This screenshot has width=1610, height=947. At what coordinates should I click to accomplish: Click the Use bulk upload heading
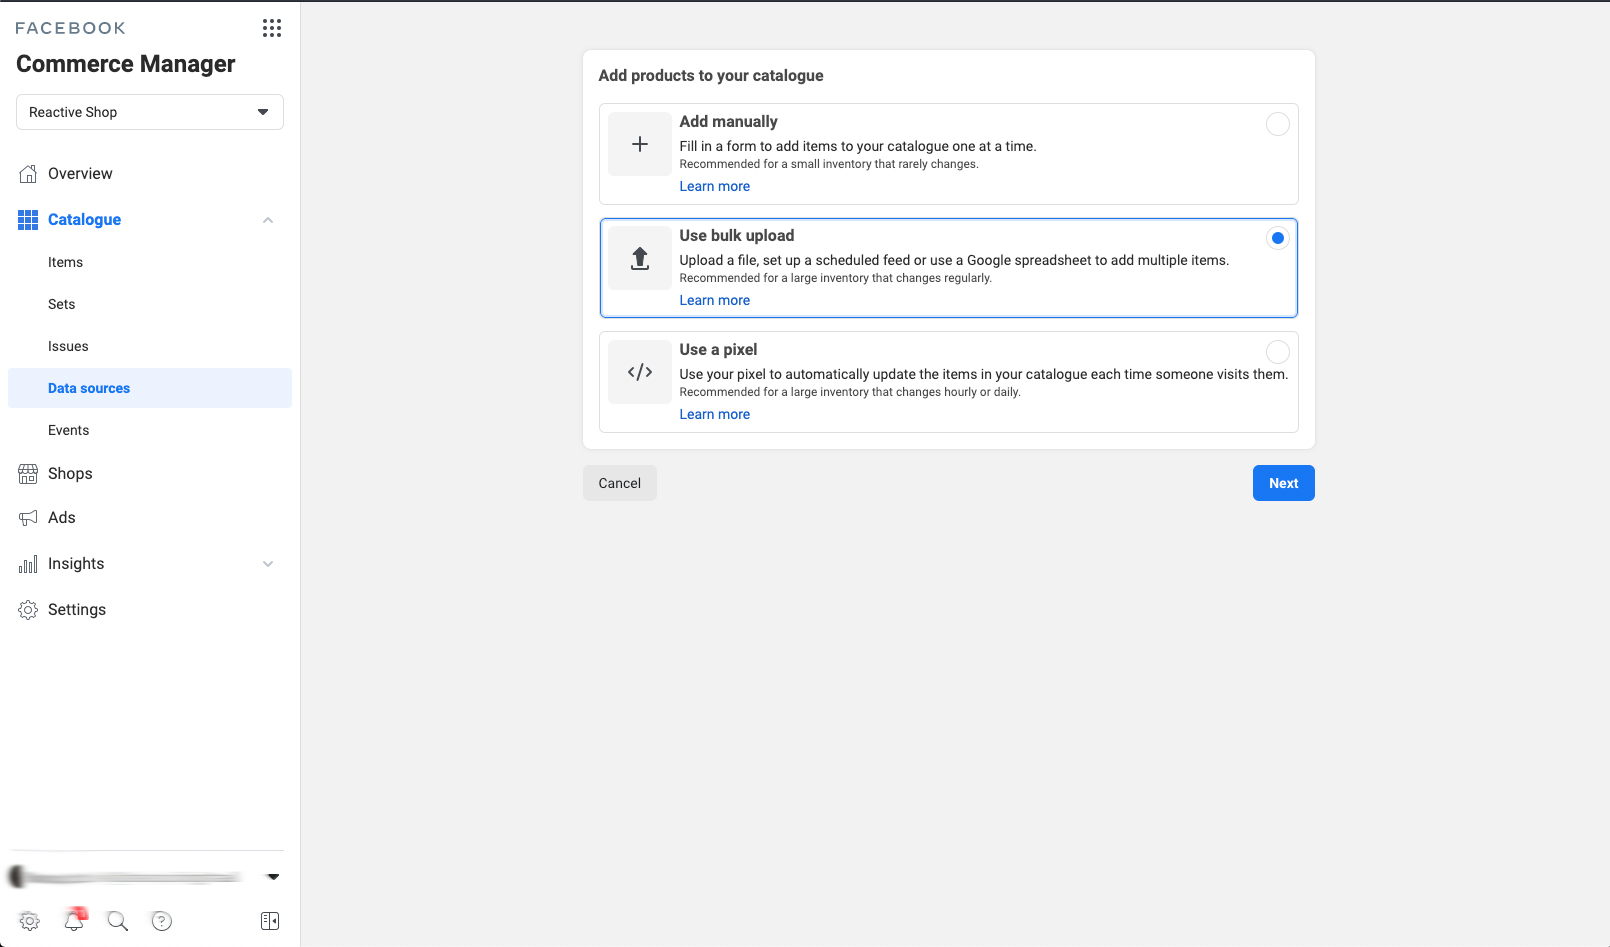pyautogui.click(x=737, y=235)
